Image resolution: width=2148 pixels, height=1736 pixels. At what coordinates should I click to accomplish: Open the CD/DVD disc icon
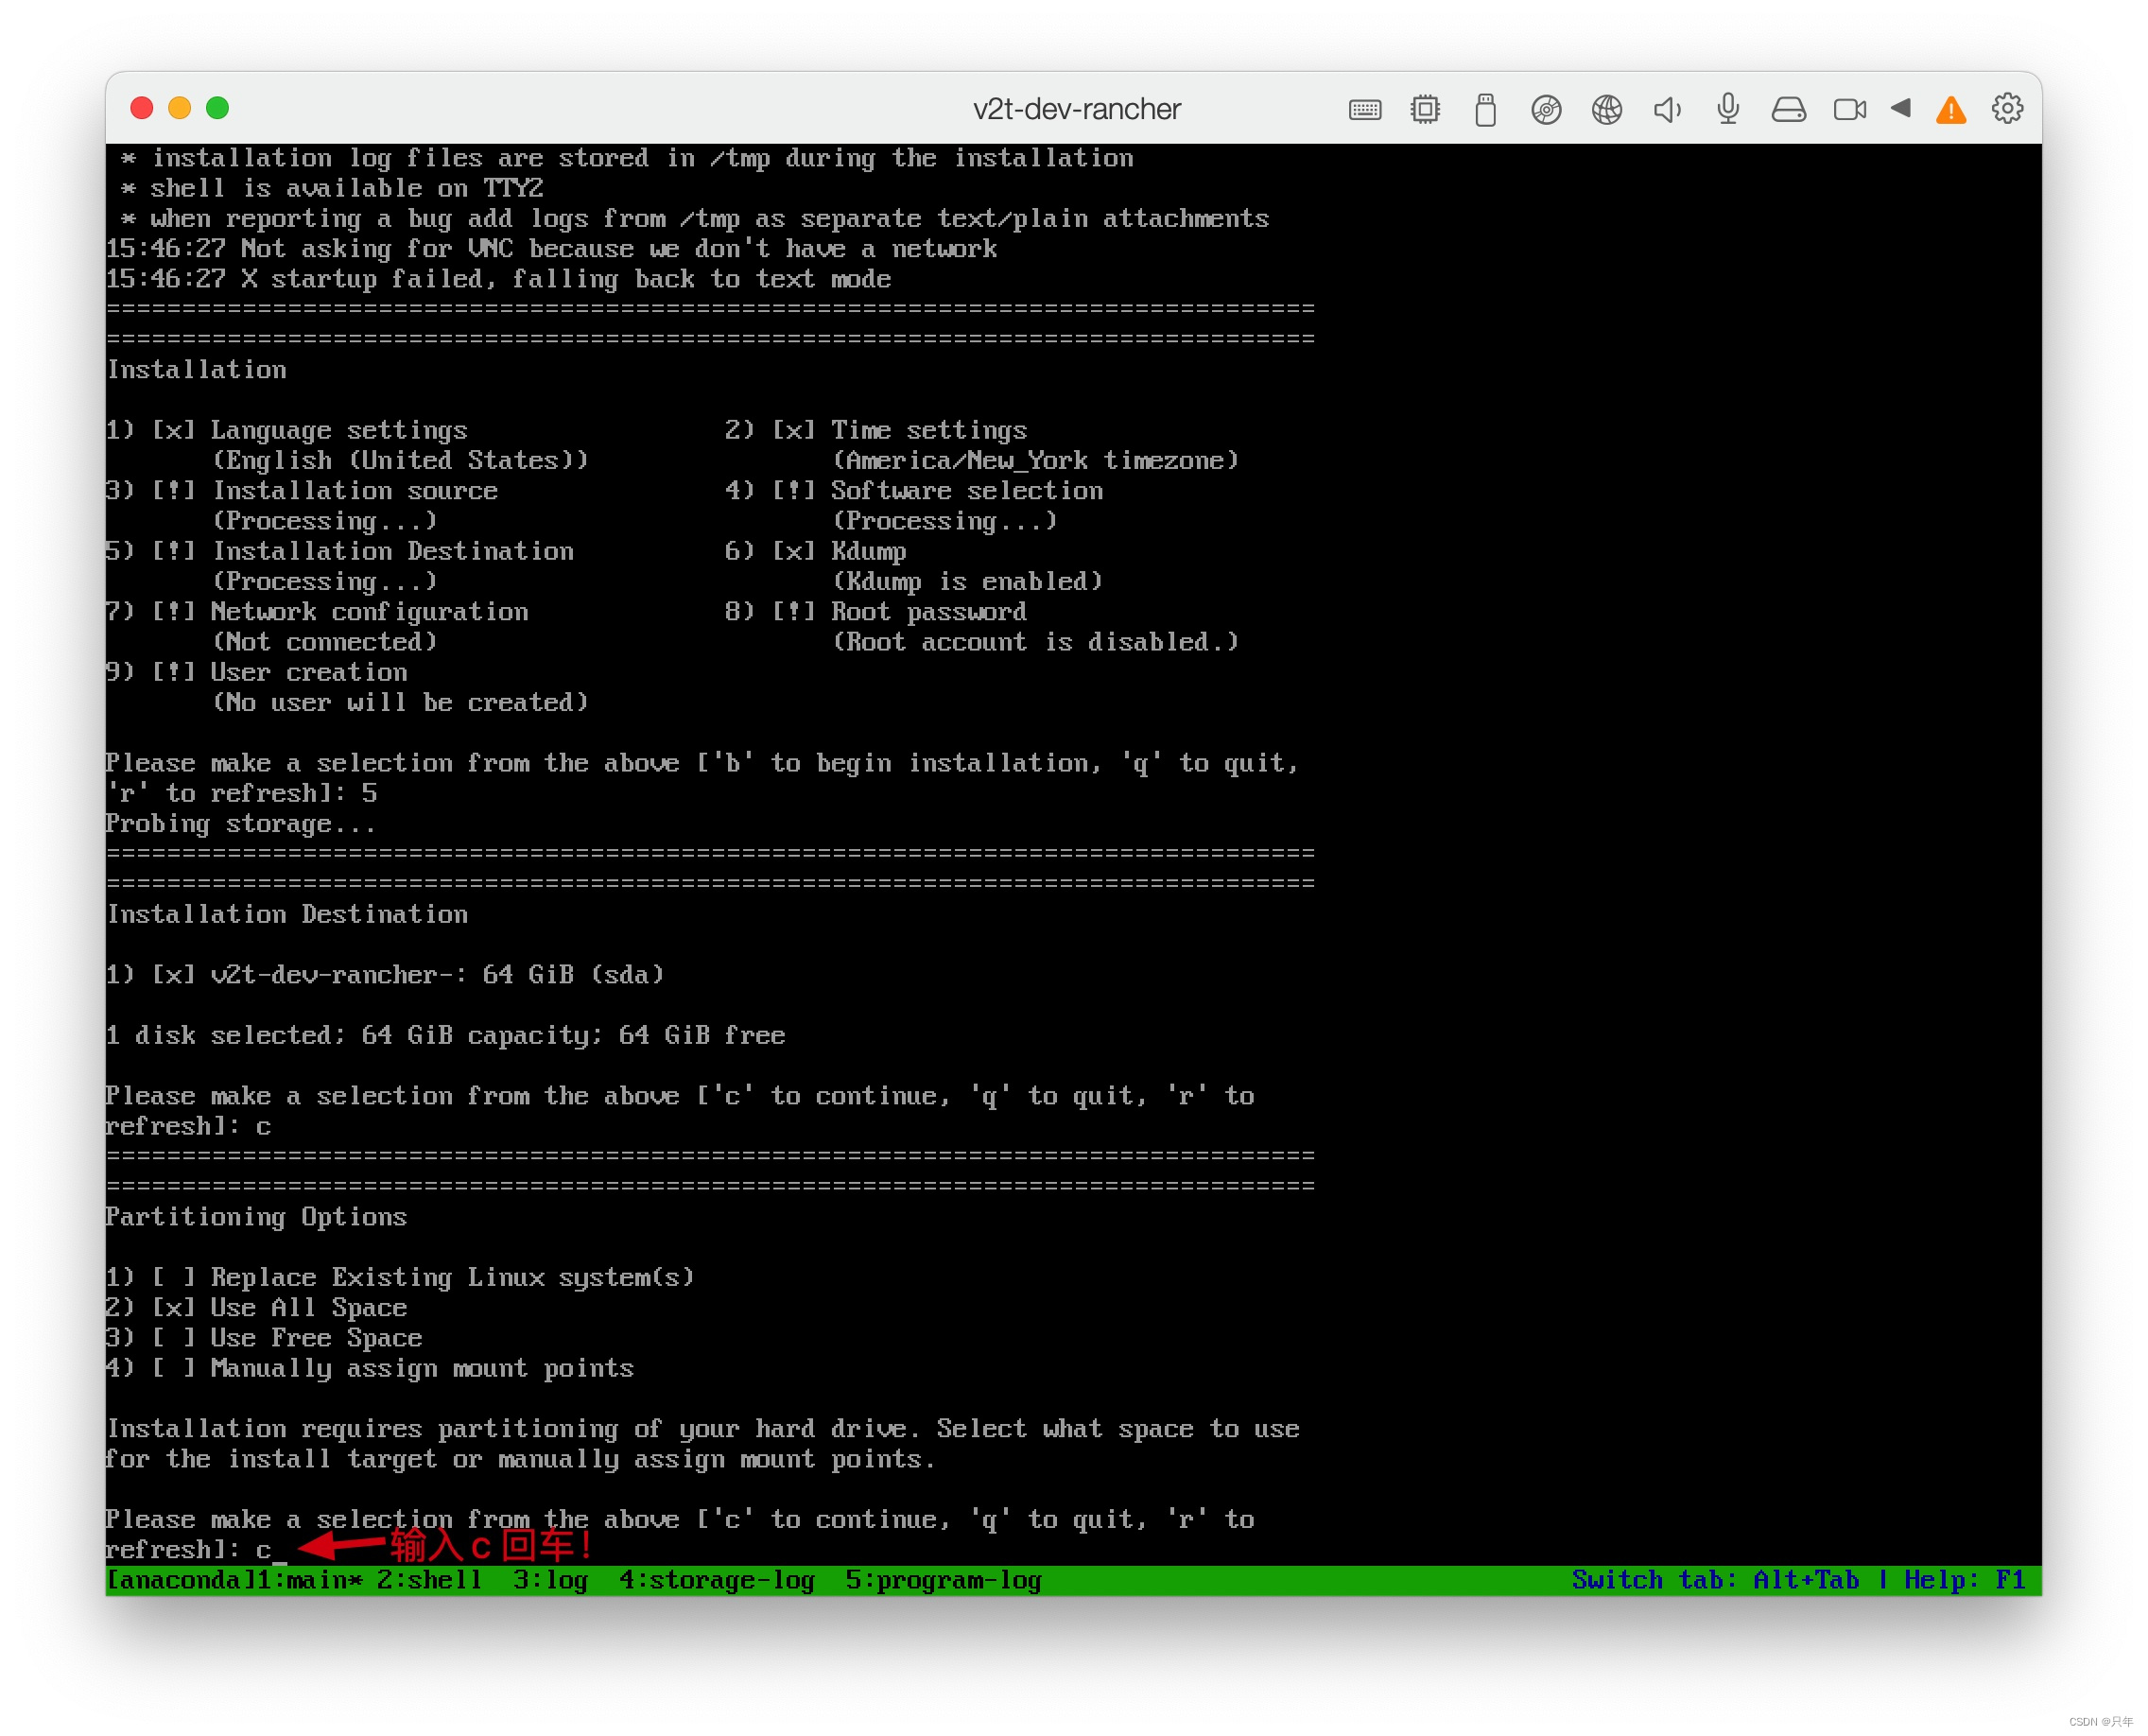[1546, 109]
